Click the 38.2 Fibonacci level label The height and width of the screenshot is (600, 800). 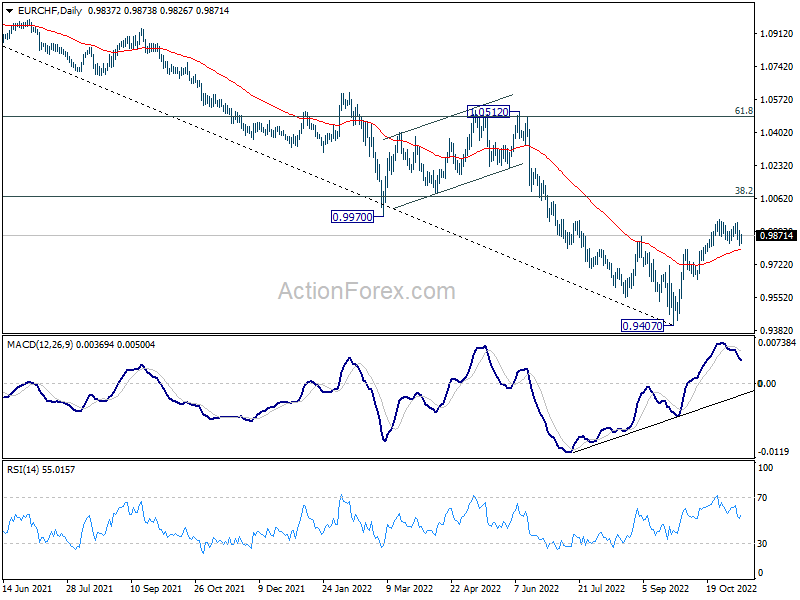point(743,191)
